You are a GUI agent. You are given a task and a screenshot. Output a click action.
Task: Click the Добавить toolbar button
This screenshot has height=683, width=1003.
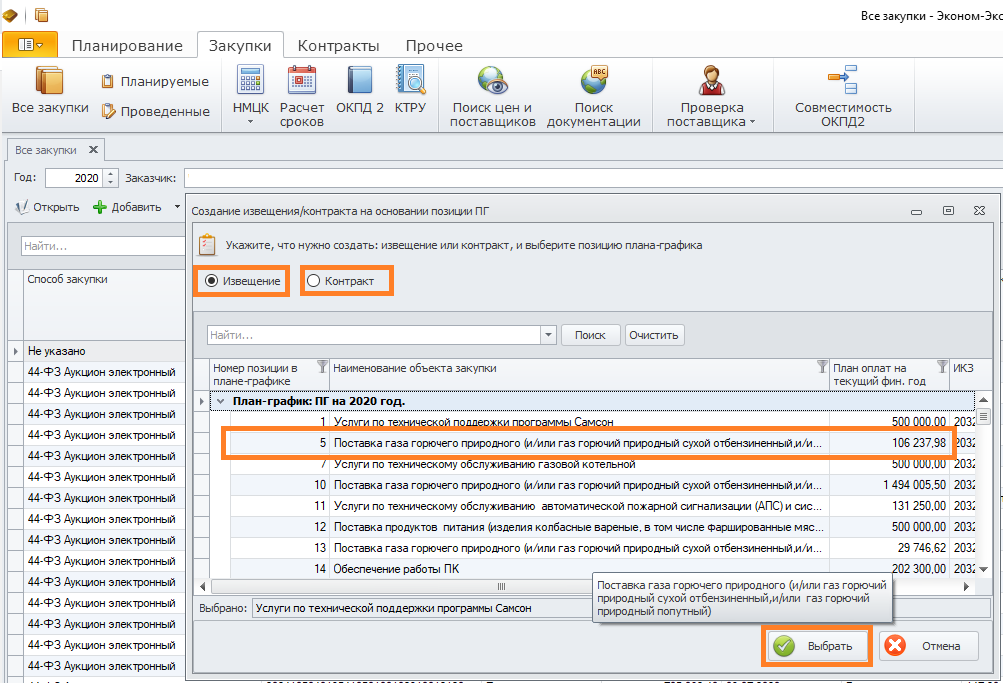tap(127, 207)
